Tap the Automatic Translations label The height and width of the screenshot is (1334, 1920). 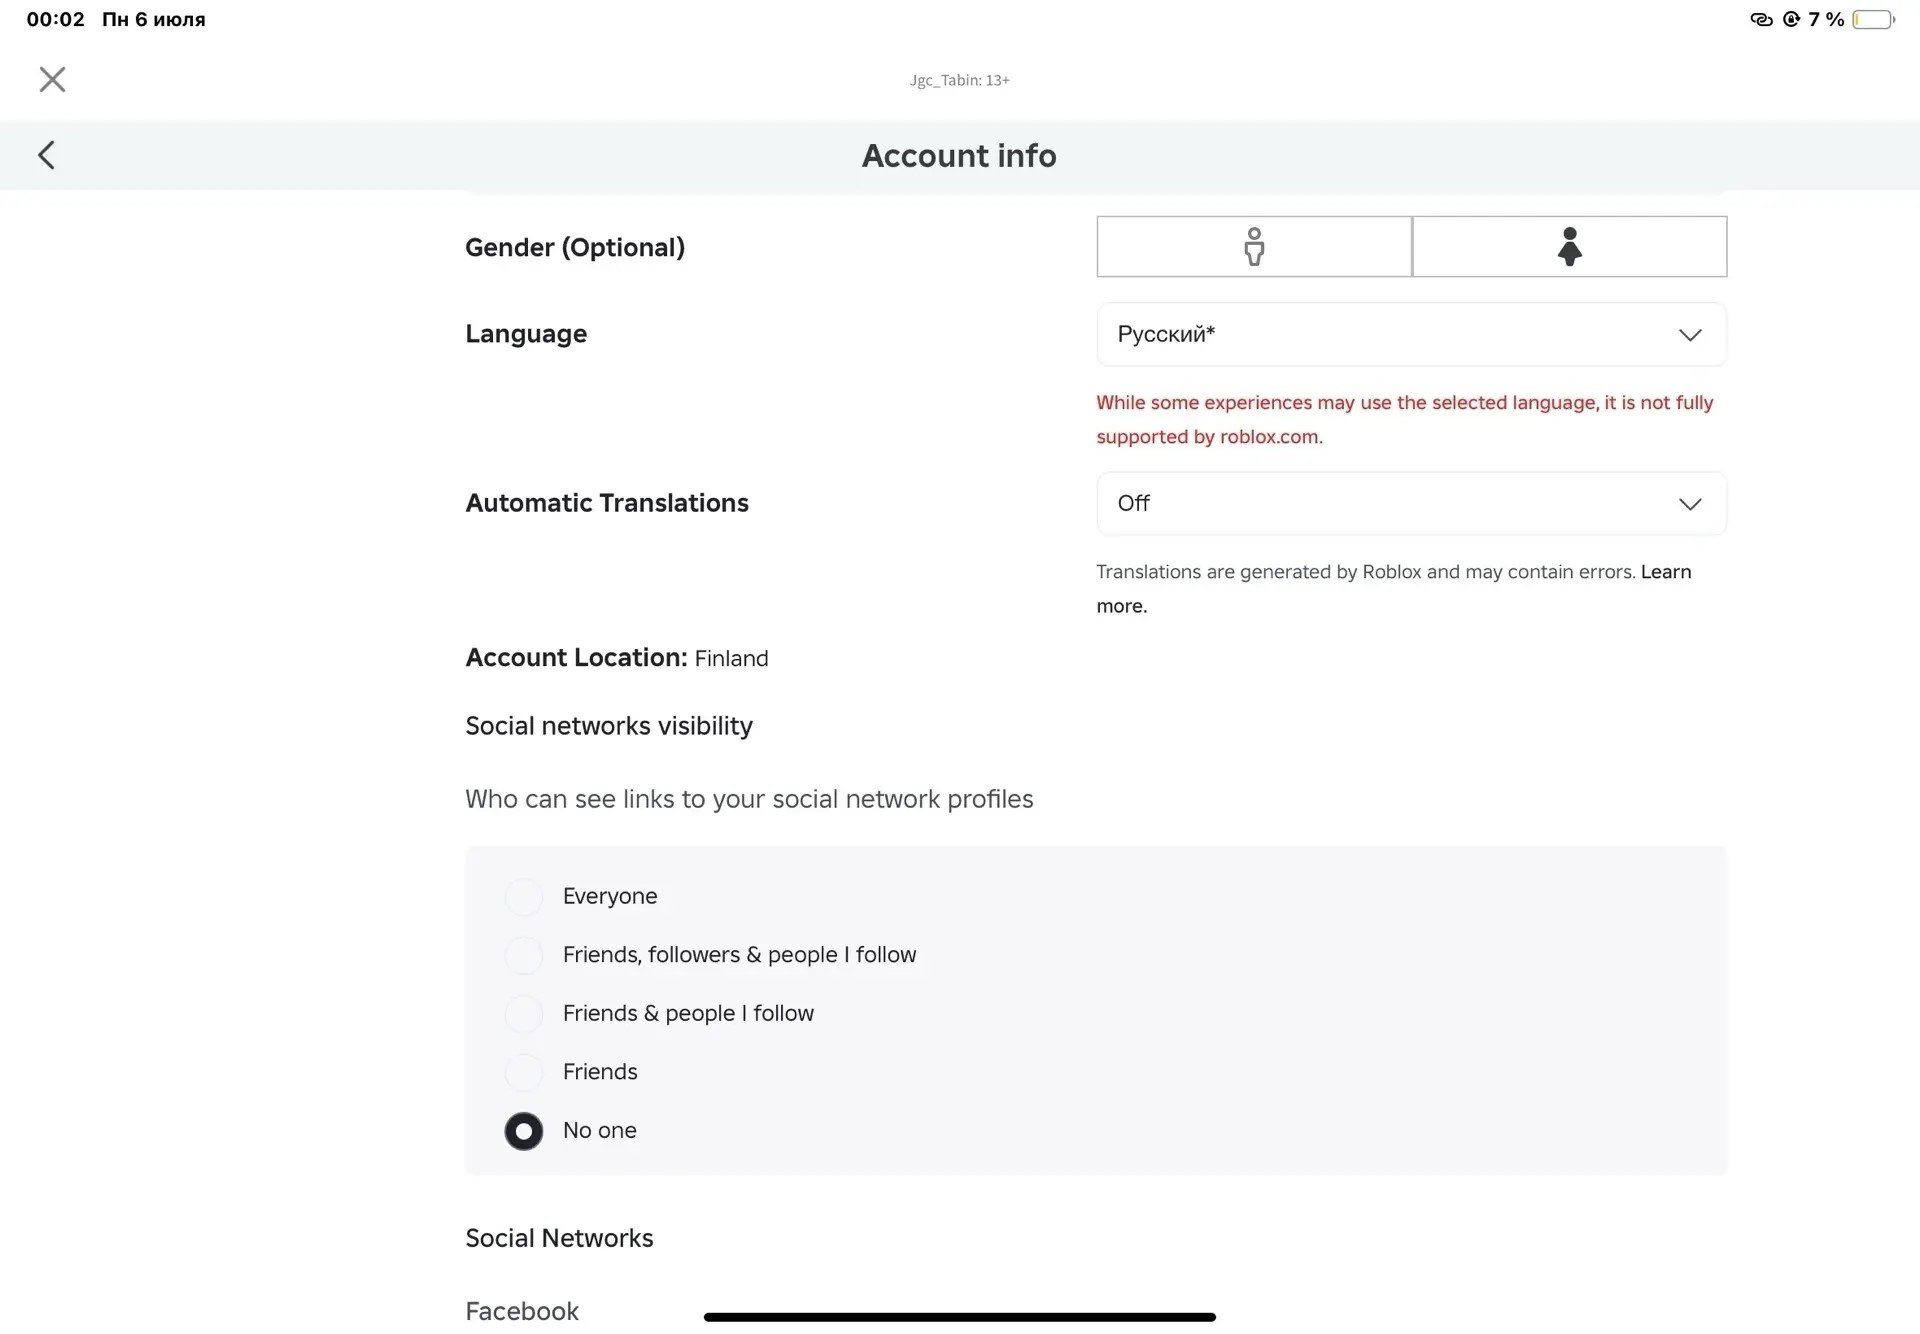[607, 502]
